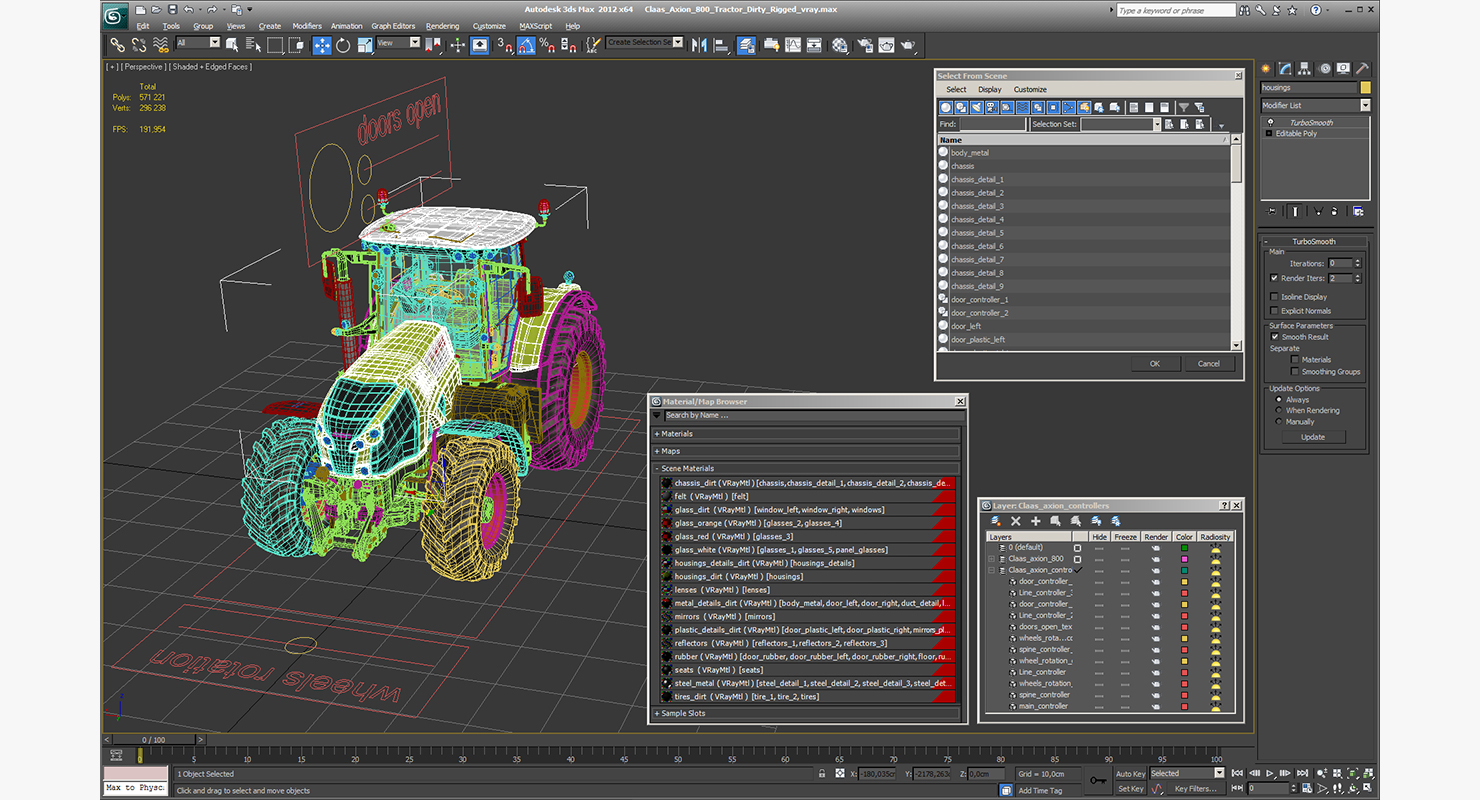Select the Select and Link tool
1480x800 pixels.
[x=118, y=45]
